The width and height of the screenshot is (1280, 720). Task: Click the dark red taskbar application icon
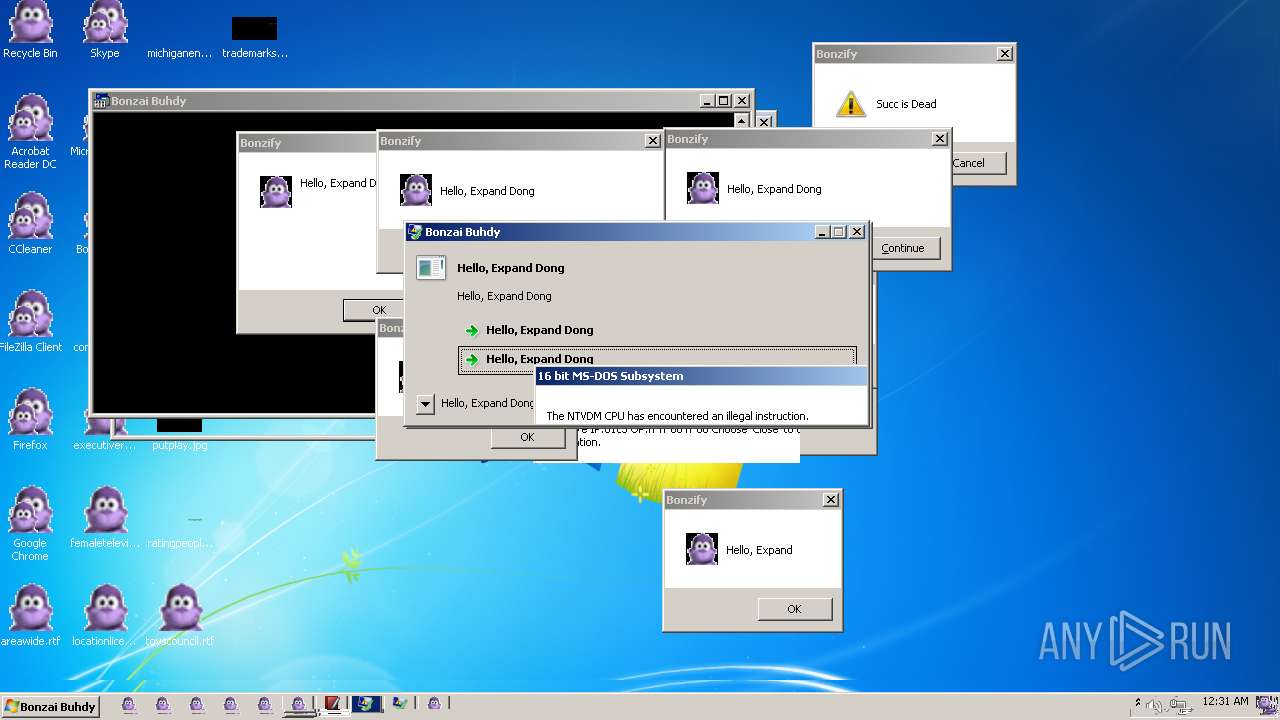(x=332, y=704)
